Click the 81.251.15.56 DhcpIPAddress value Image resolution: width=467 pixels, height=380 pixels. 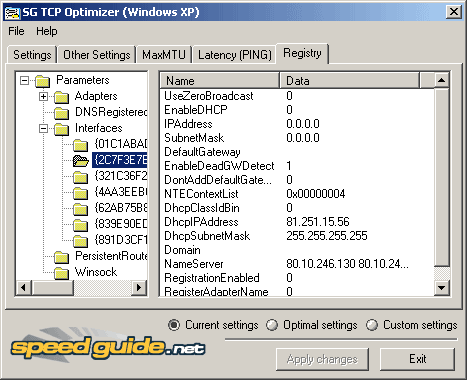tap(318, 222)
